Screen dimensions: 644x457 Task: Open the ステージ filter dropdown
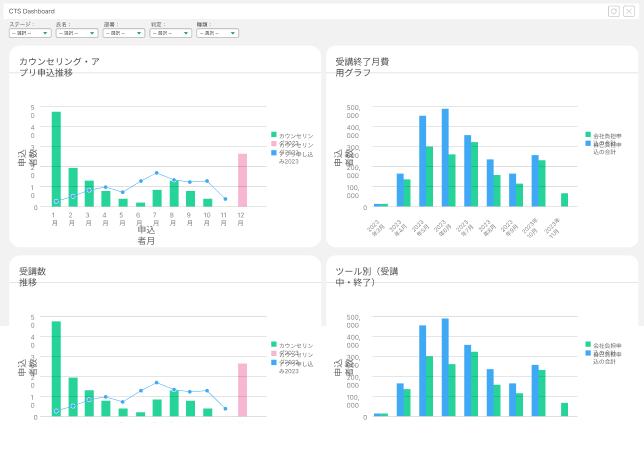tap(30, 33)
